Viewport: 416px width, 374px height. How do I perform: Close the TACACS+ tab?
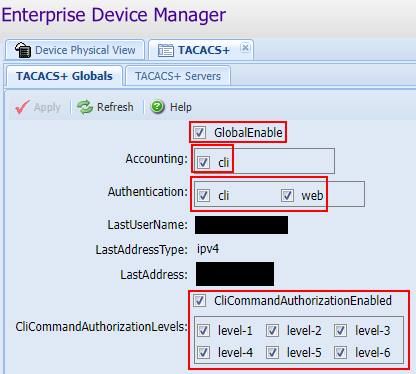[245, 48]
